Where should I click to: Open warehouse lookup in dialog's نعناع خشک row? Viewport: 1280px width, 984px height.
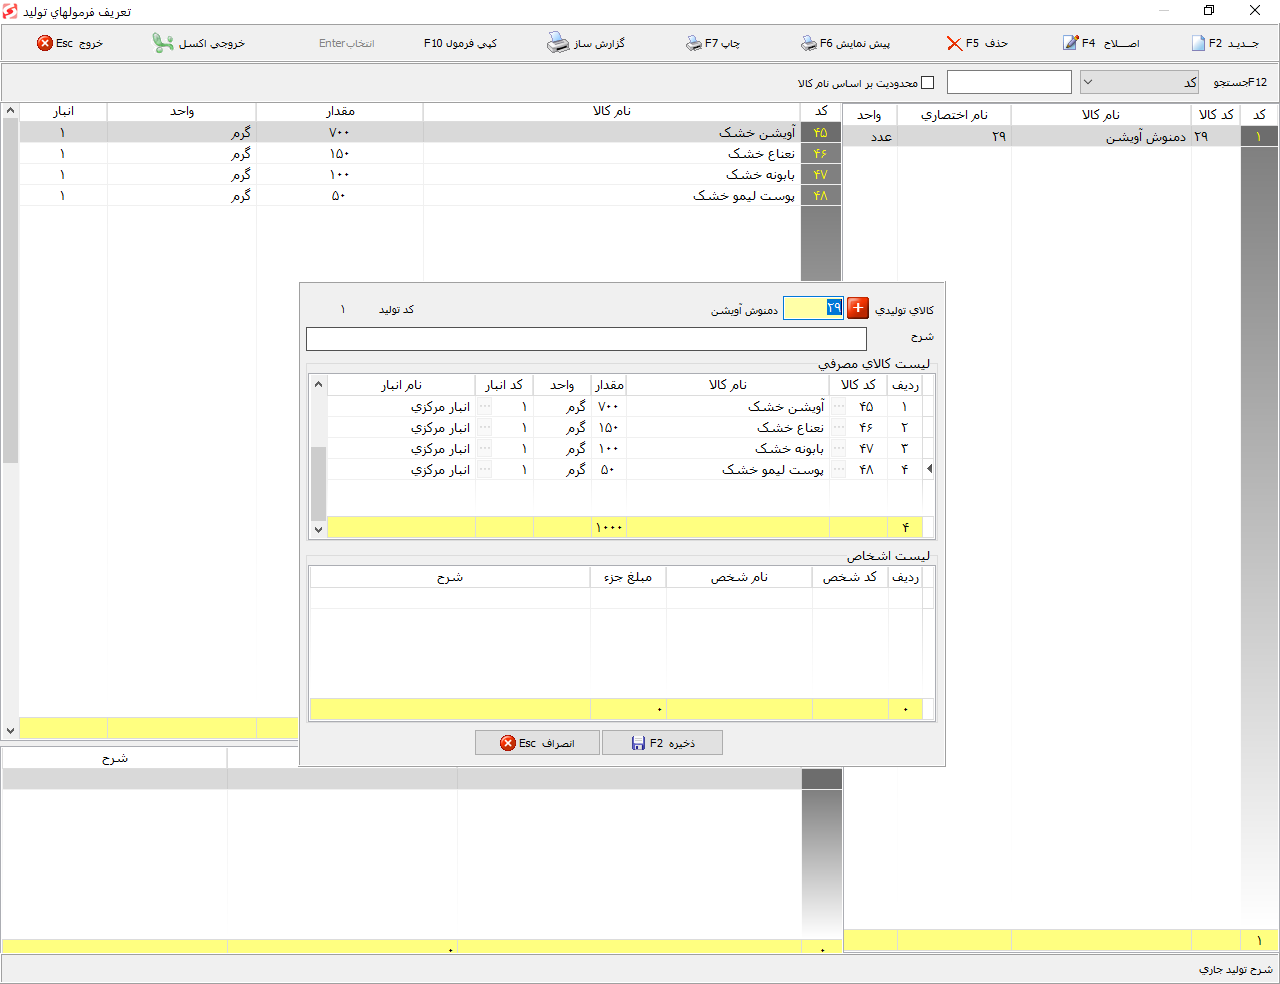[x=485, y=428]
